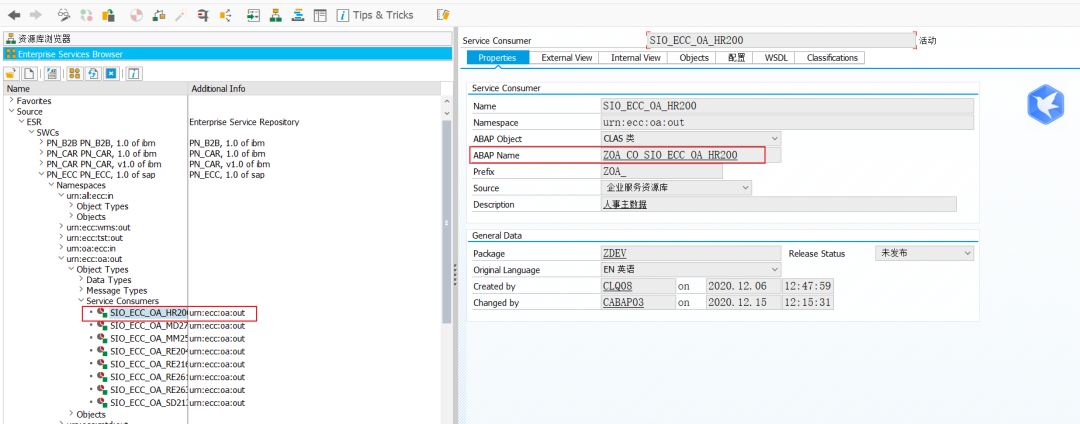Expand the Favorites tree node
Screen dimensions: 1080x424
(11, 100)
